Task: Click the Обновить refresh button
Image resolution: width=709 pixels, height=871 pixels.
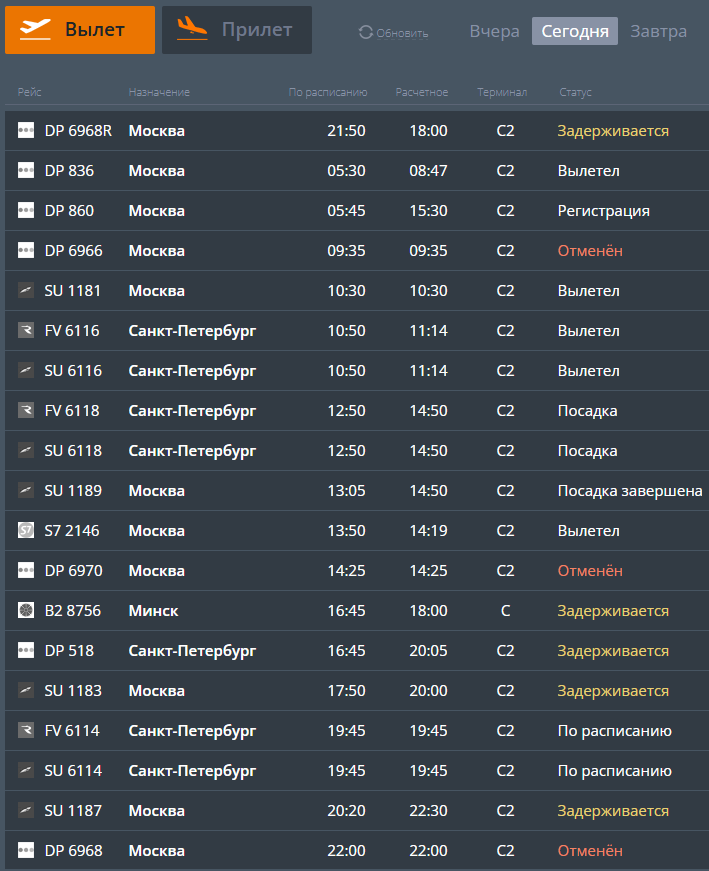Action: (x=393, y=33)
